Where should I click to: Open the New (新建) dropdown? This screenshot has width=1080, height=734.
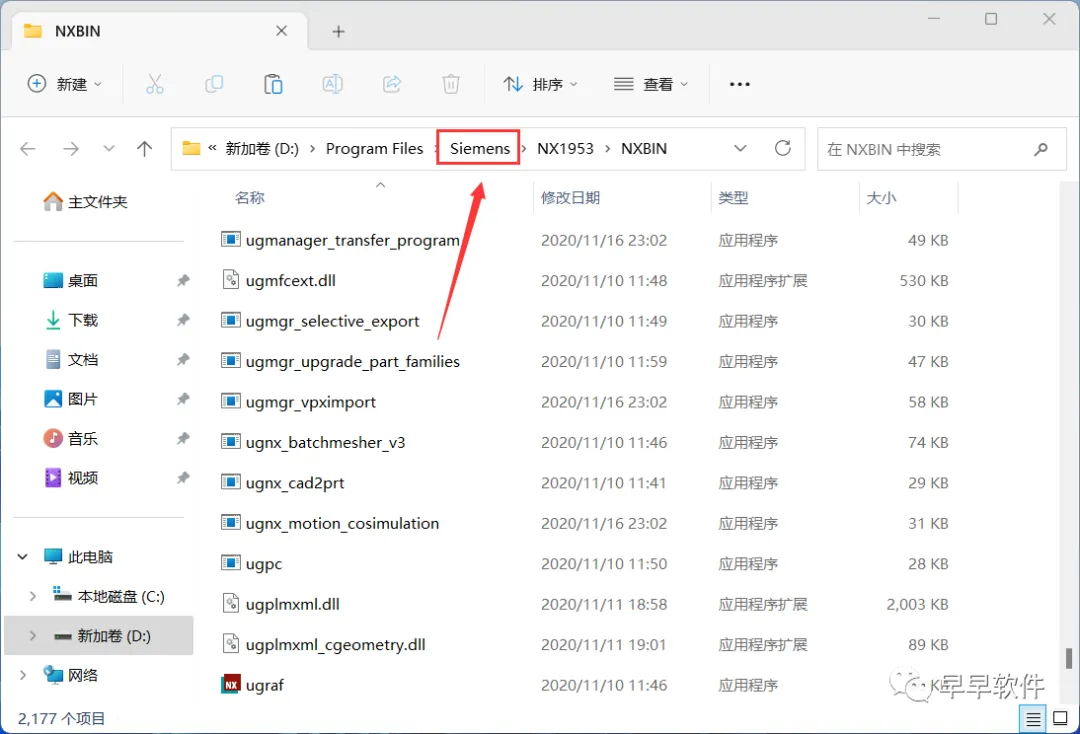(x=64, y=84)
